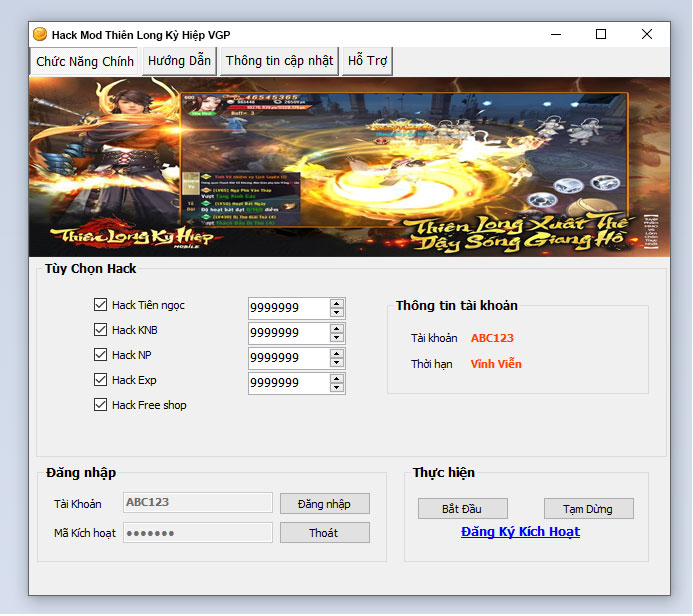Increase the Hack Tiên ngọc value with up arrow
Viewport: 693px width, 616px height.
click(x=337, y=304)
